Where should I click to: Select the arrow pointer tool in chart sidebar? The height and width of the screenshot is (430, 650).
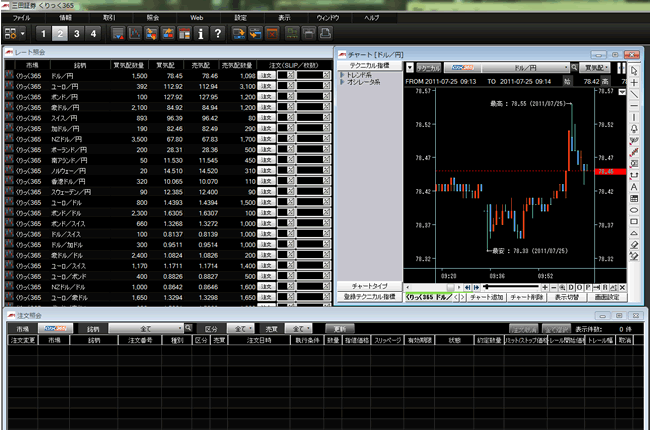click(x=634, y=70)
